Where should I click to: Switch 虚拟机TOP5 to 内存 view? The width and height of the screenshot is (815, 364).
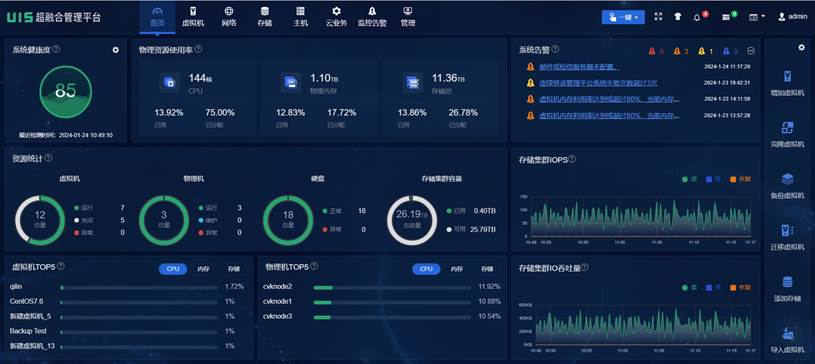pos(203,269)
